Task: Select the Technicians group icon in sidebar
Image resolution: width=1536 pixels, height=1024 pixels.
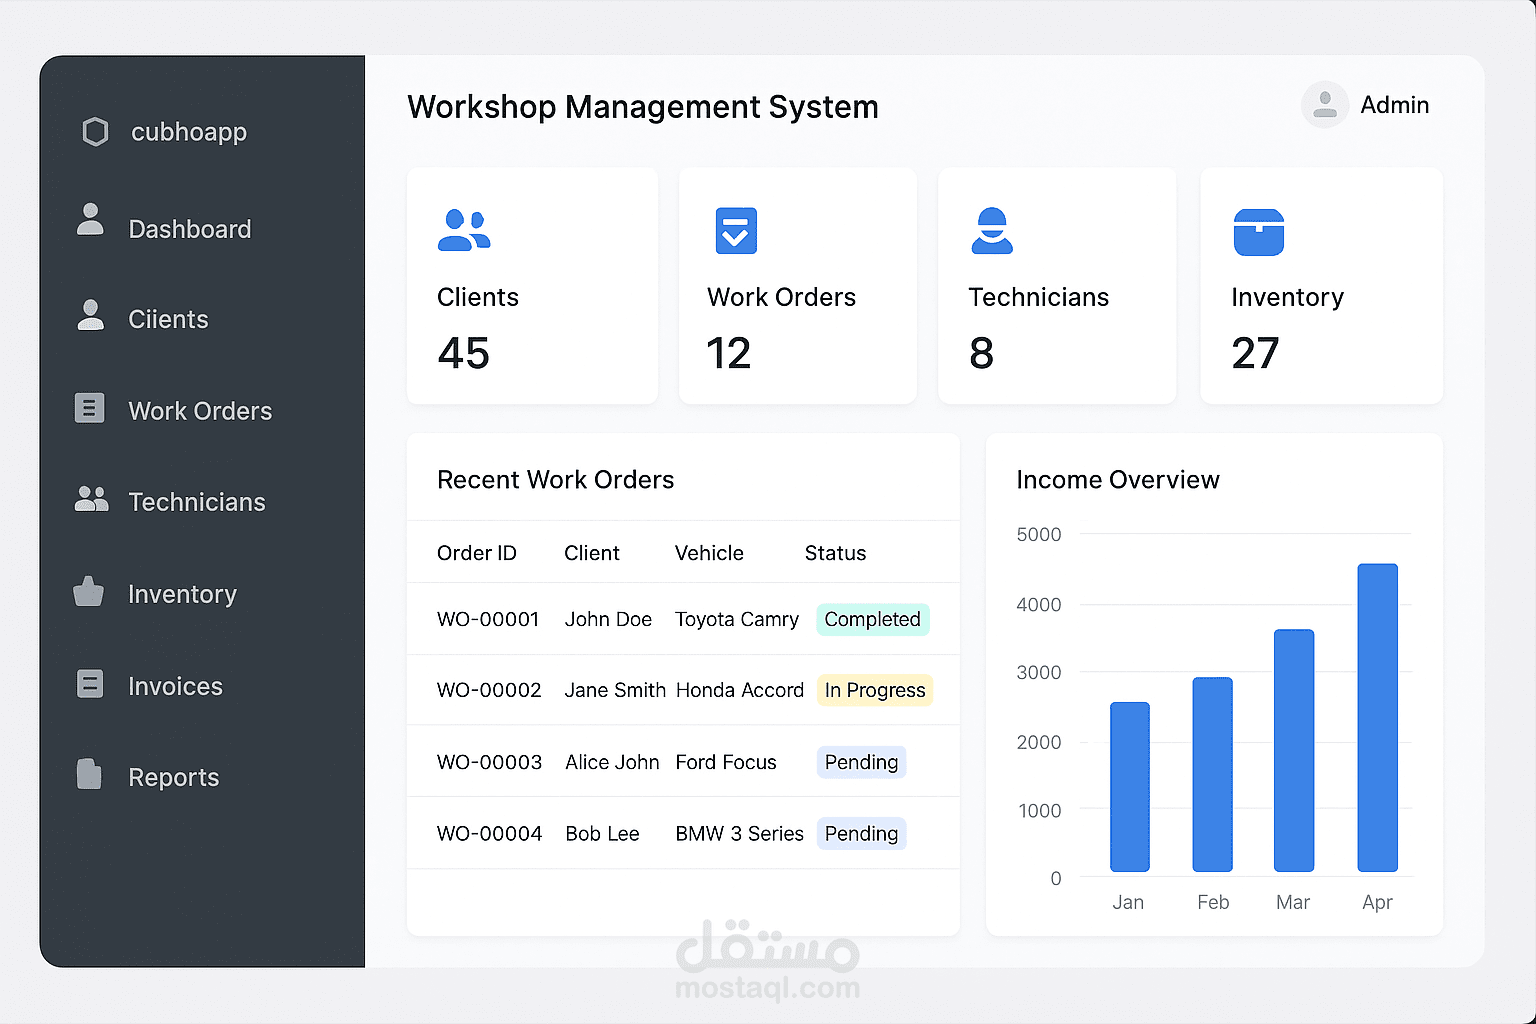Action: click(x=90, y=500)
